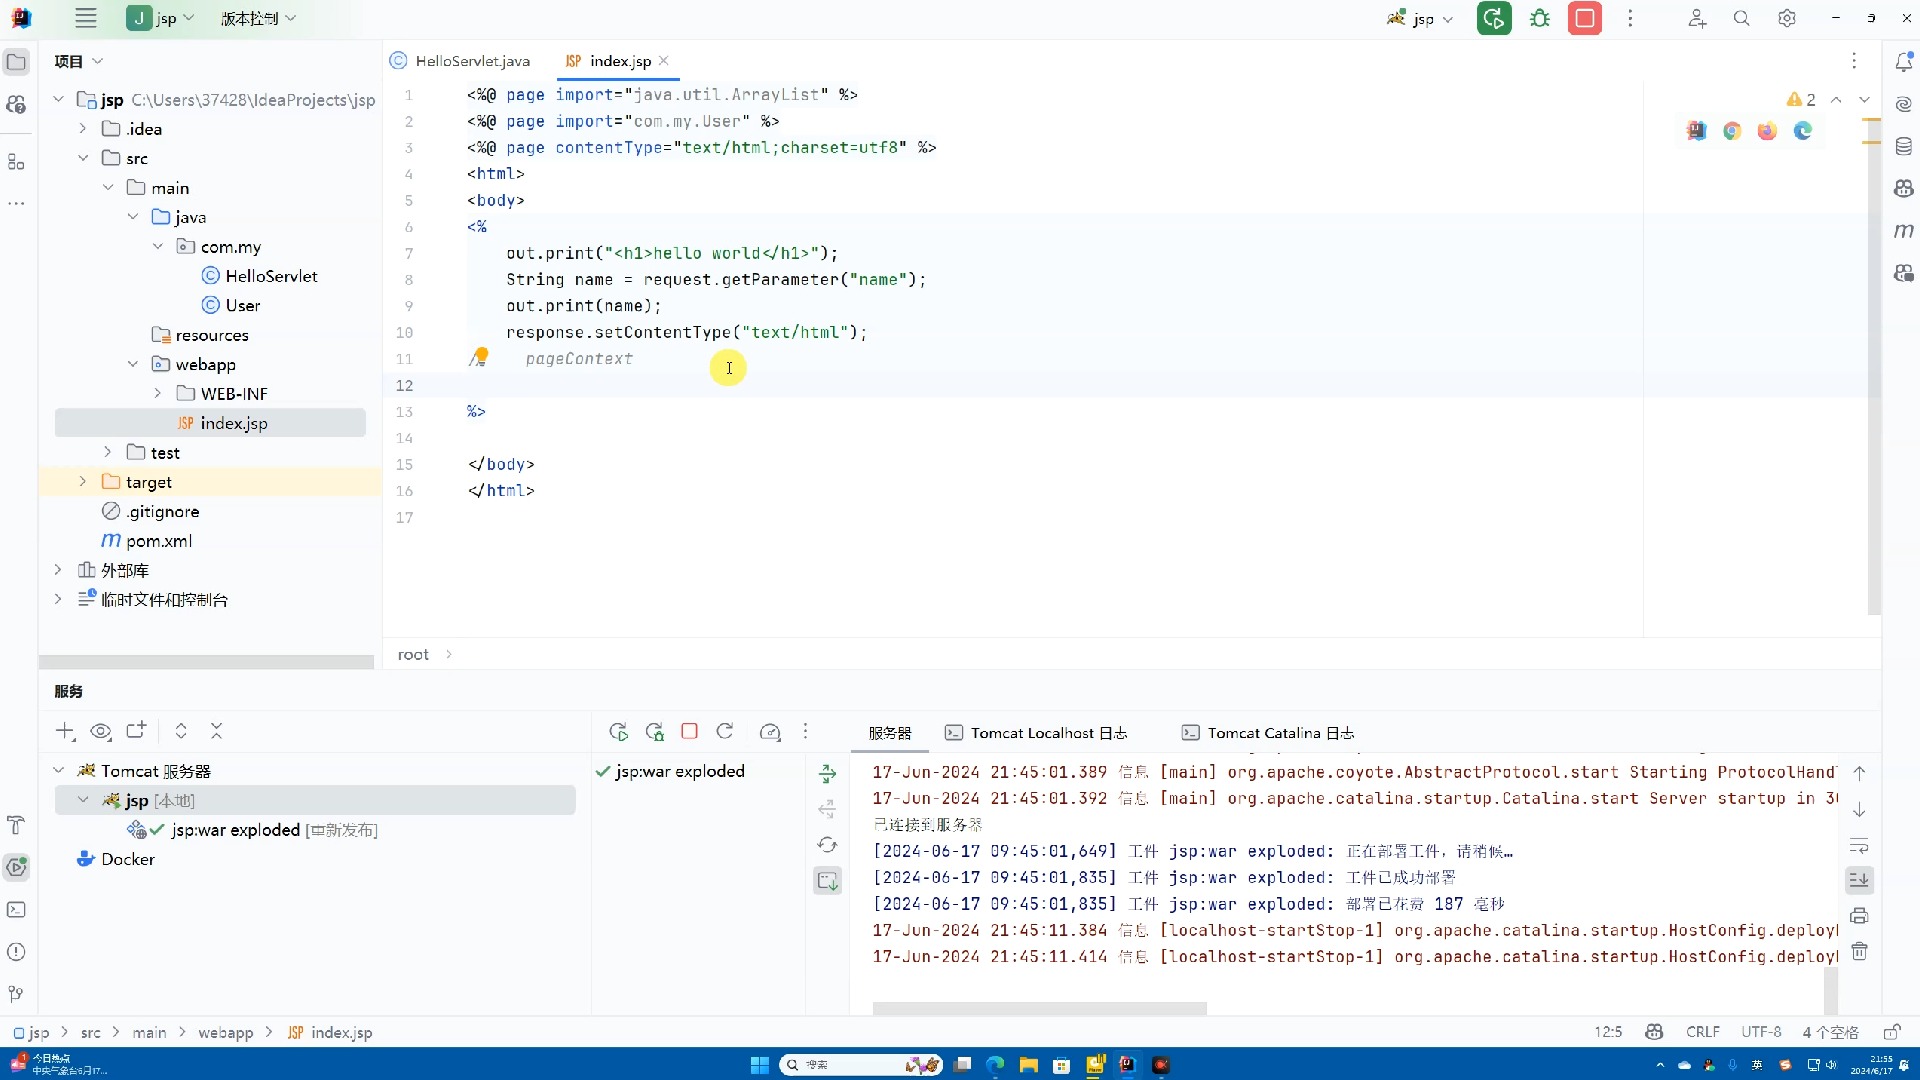Open Services tool window icon
Image resolution: width=1920 pixels, height=1080 pixels.
[16, 867]
